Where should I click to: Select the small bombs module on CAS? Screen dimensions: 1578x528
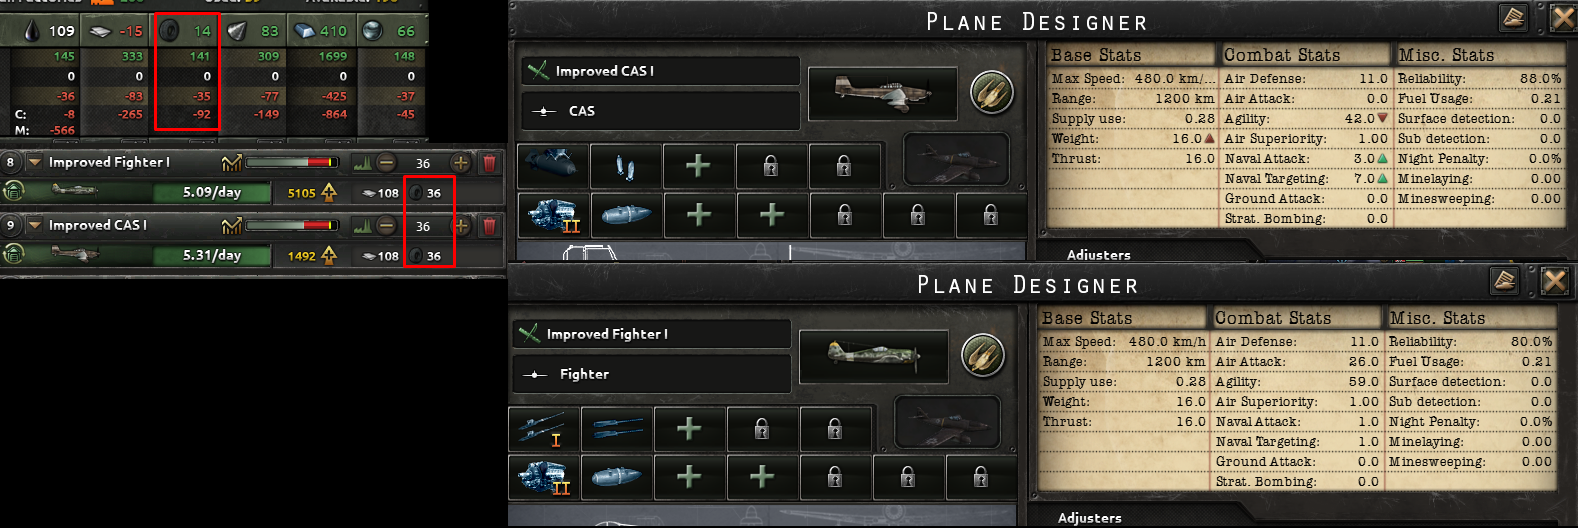[x=625, y=165]
